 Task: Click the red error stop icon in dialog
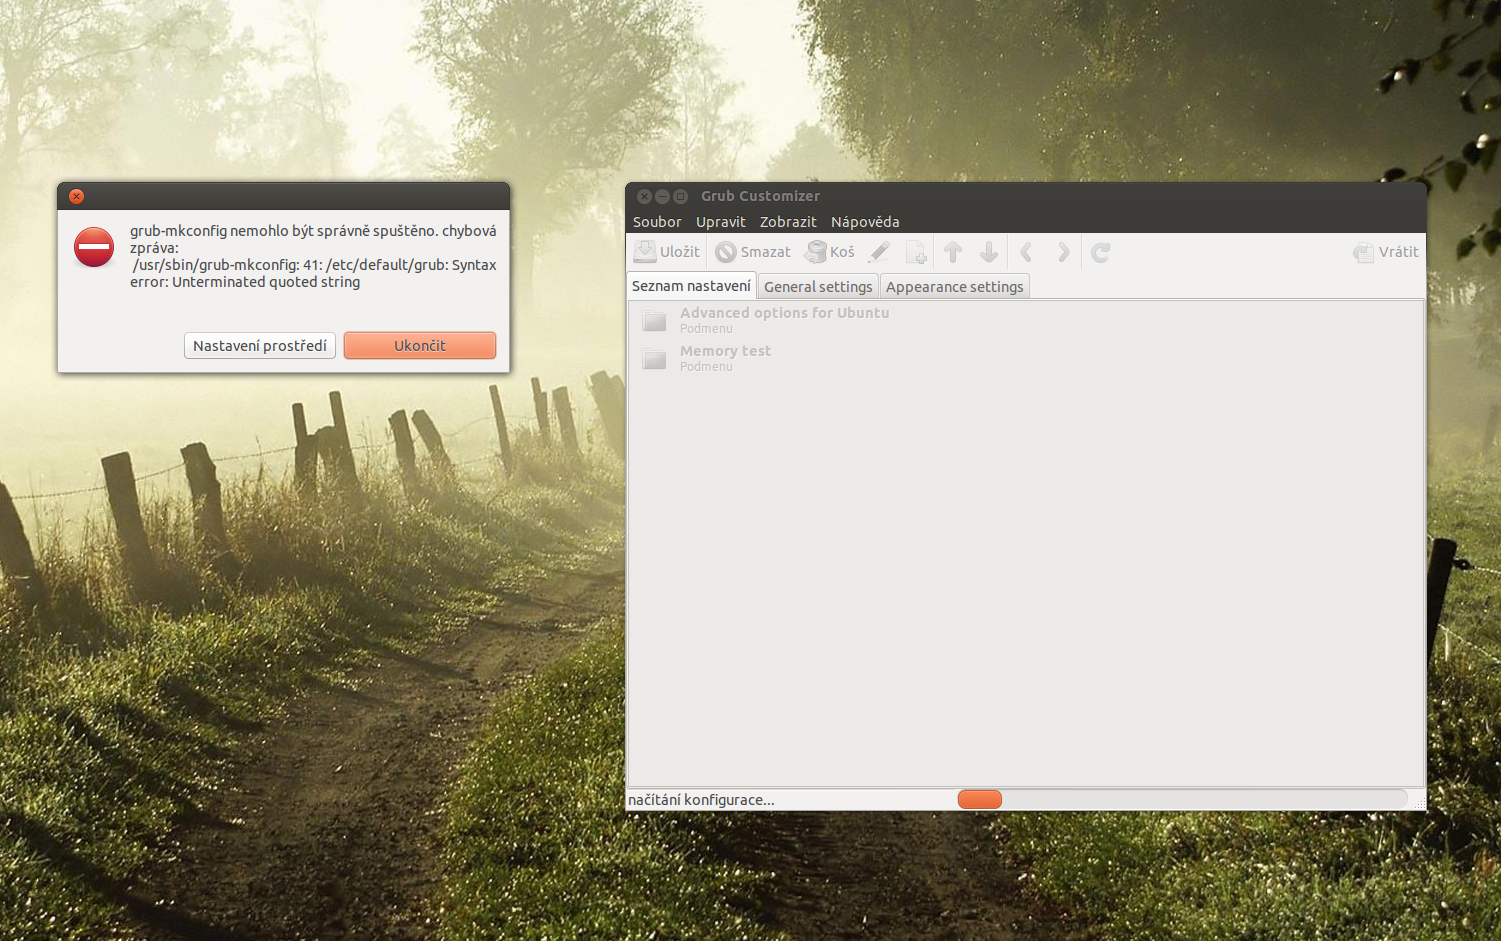point(94,247)
